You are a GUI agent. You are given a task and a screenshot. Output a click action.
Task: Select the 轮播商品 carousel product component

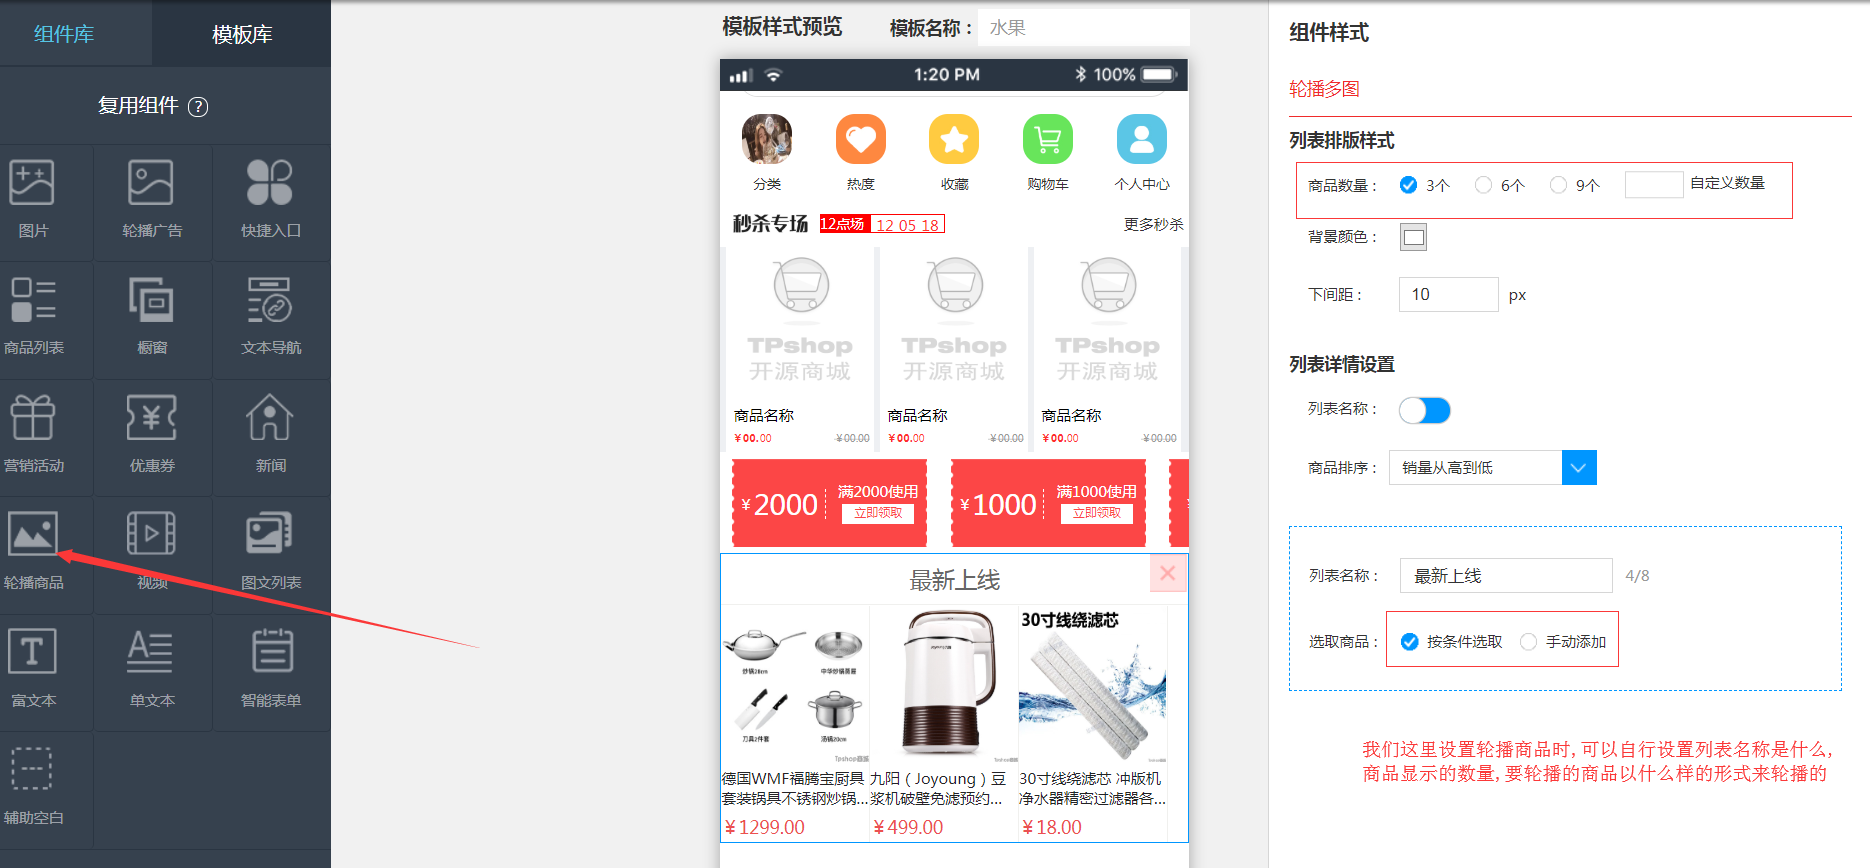(x=34, y=549)
